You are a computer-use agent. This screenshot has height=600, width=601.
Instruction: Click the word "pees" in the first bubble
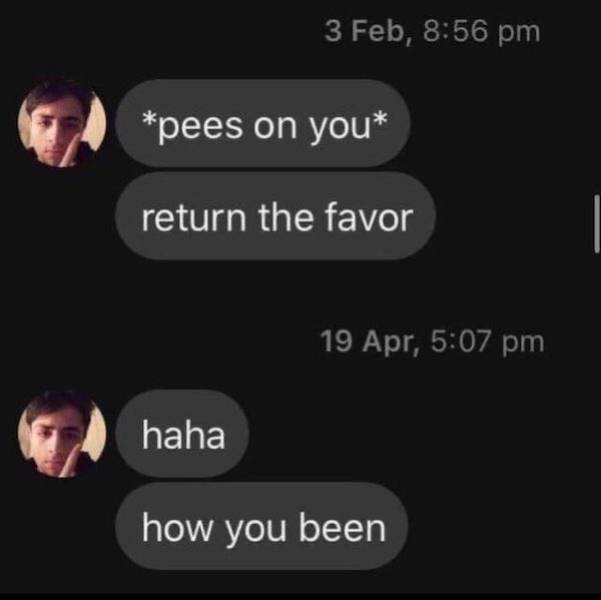click(203, 124)
